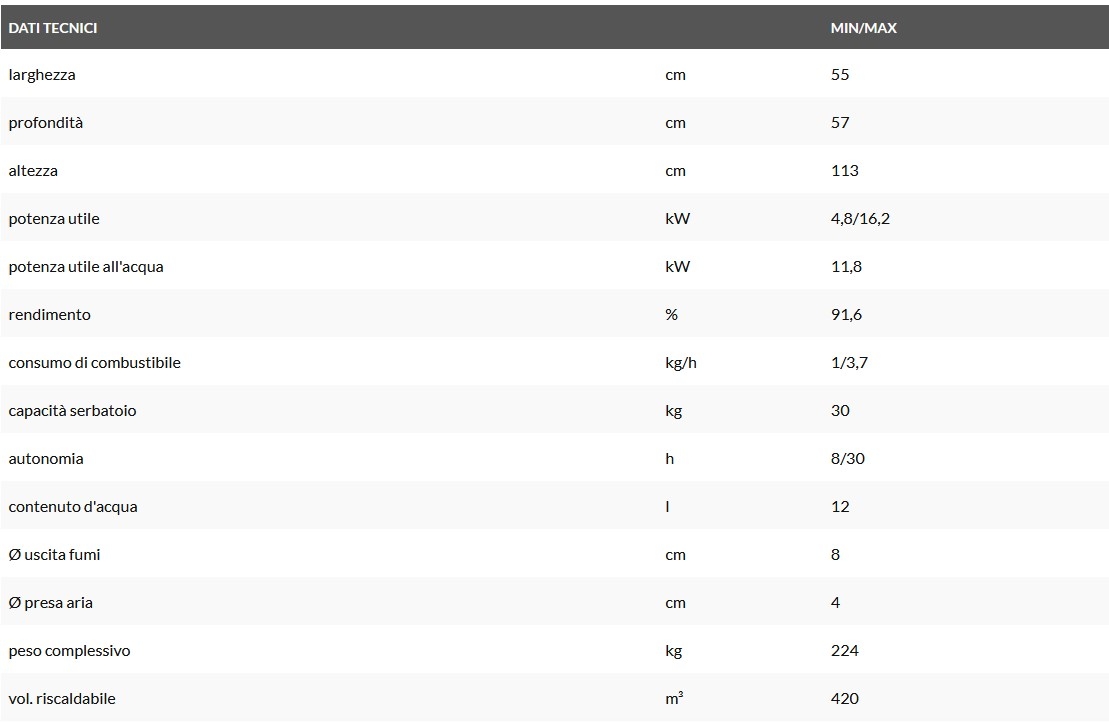Viewport: 1109px width, 722px height.
Task: Select potenza utile all'acqua label
Action: 86,267
